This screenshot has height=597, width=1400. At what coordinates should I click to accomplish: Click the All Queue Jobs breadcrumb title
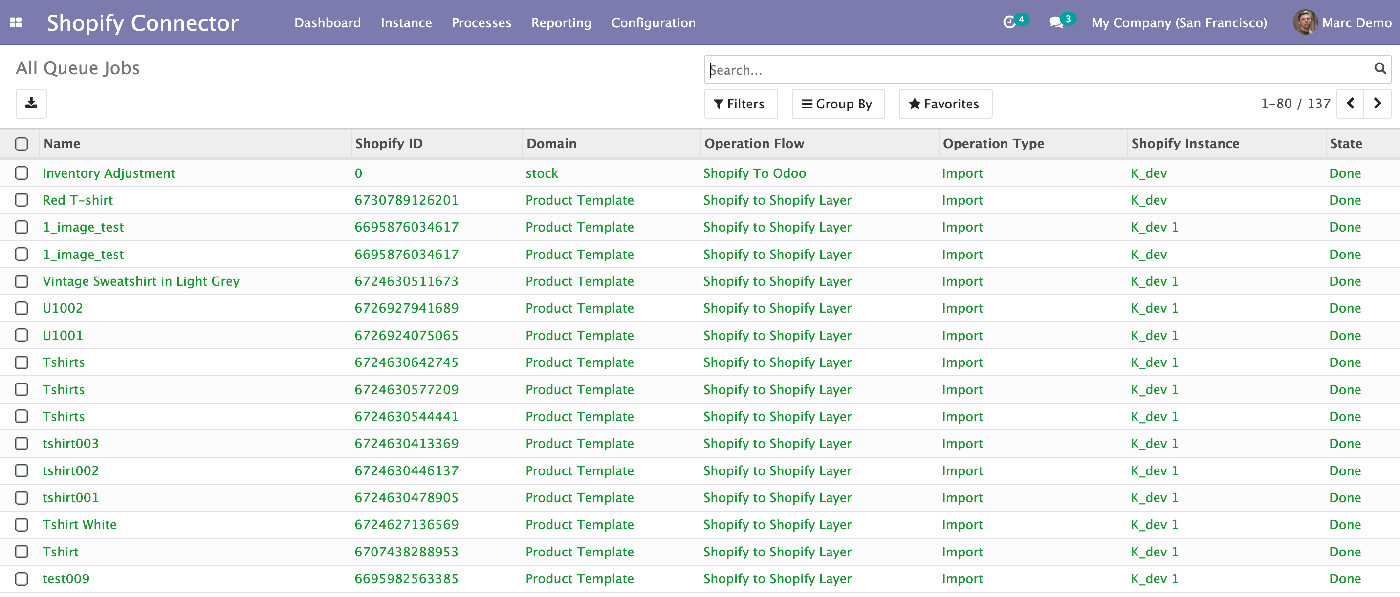pyautogui.click(x=78, y=68)
